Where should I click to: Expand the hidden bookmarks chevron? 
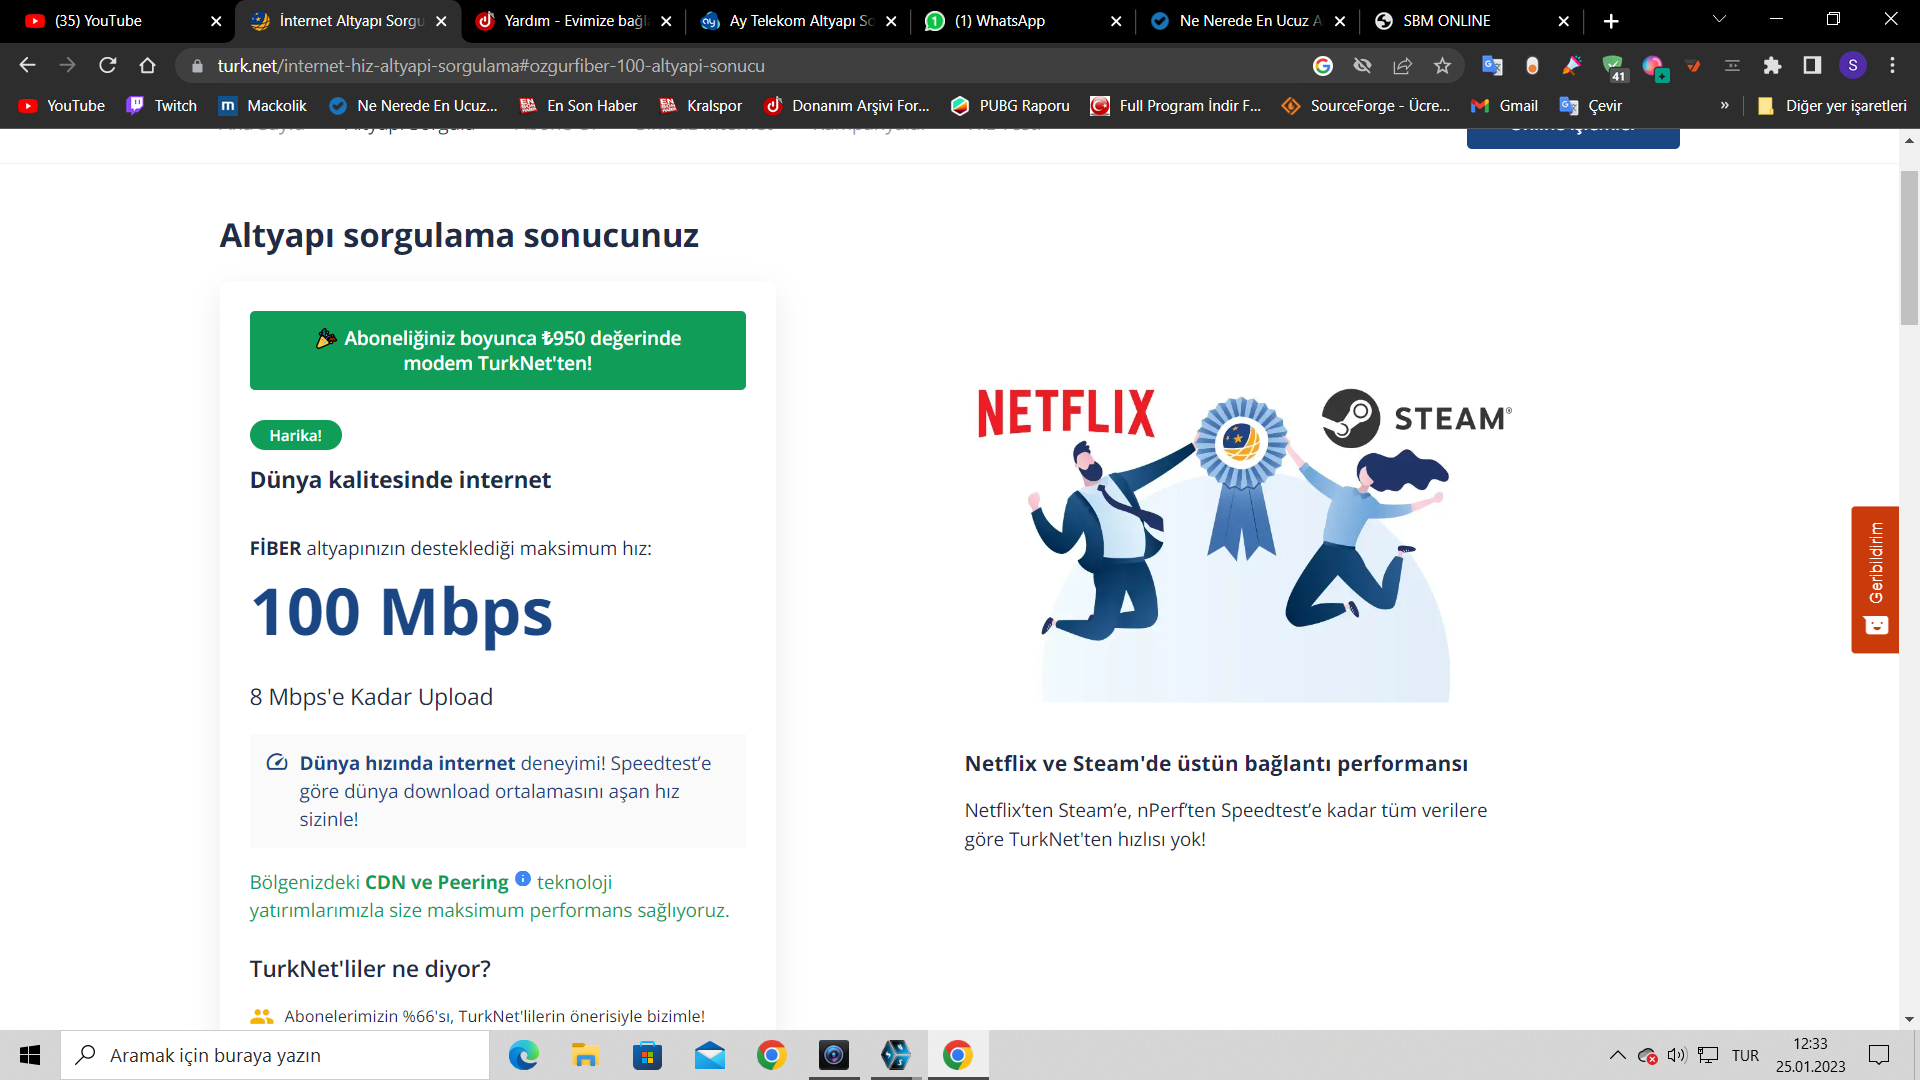pos(1724,105)
